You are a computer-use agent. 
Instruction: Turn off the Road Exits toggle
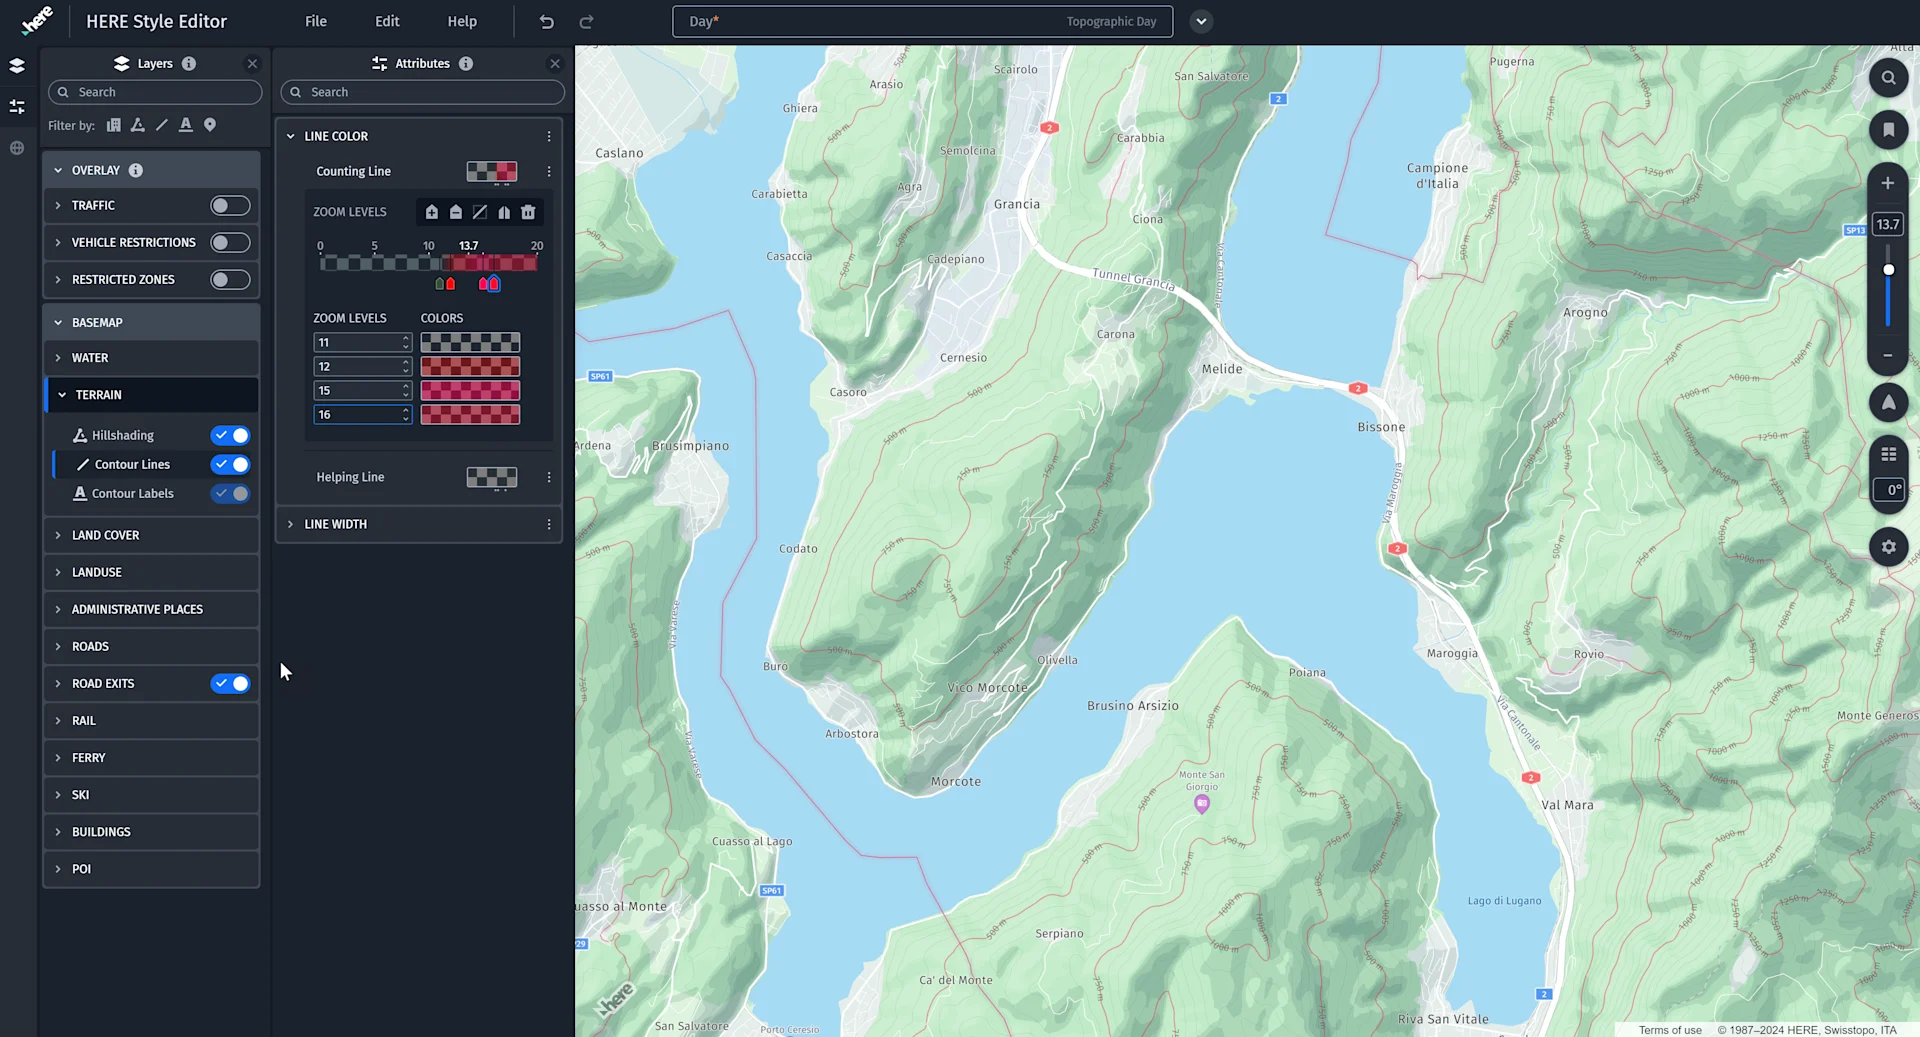coord(229,683)
